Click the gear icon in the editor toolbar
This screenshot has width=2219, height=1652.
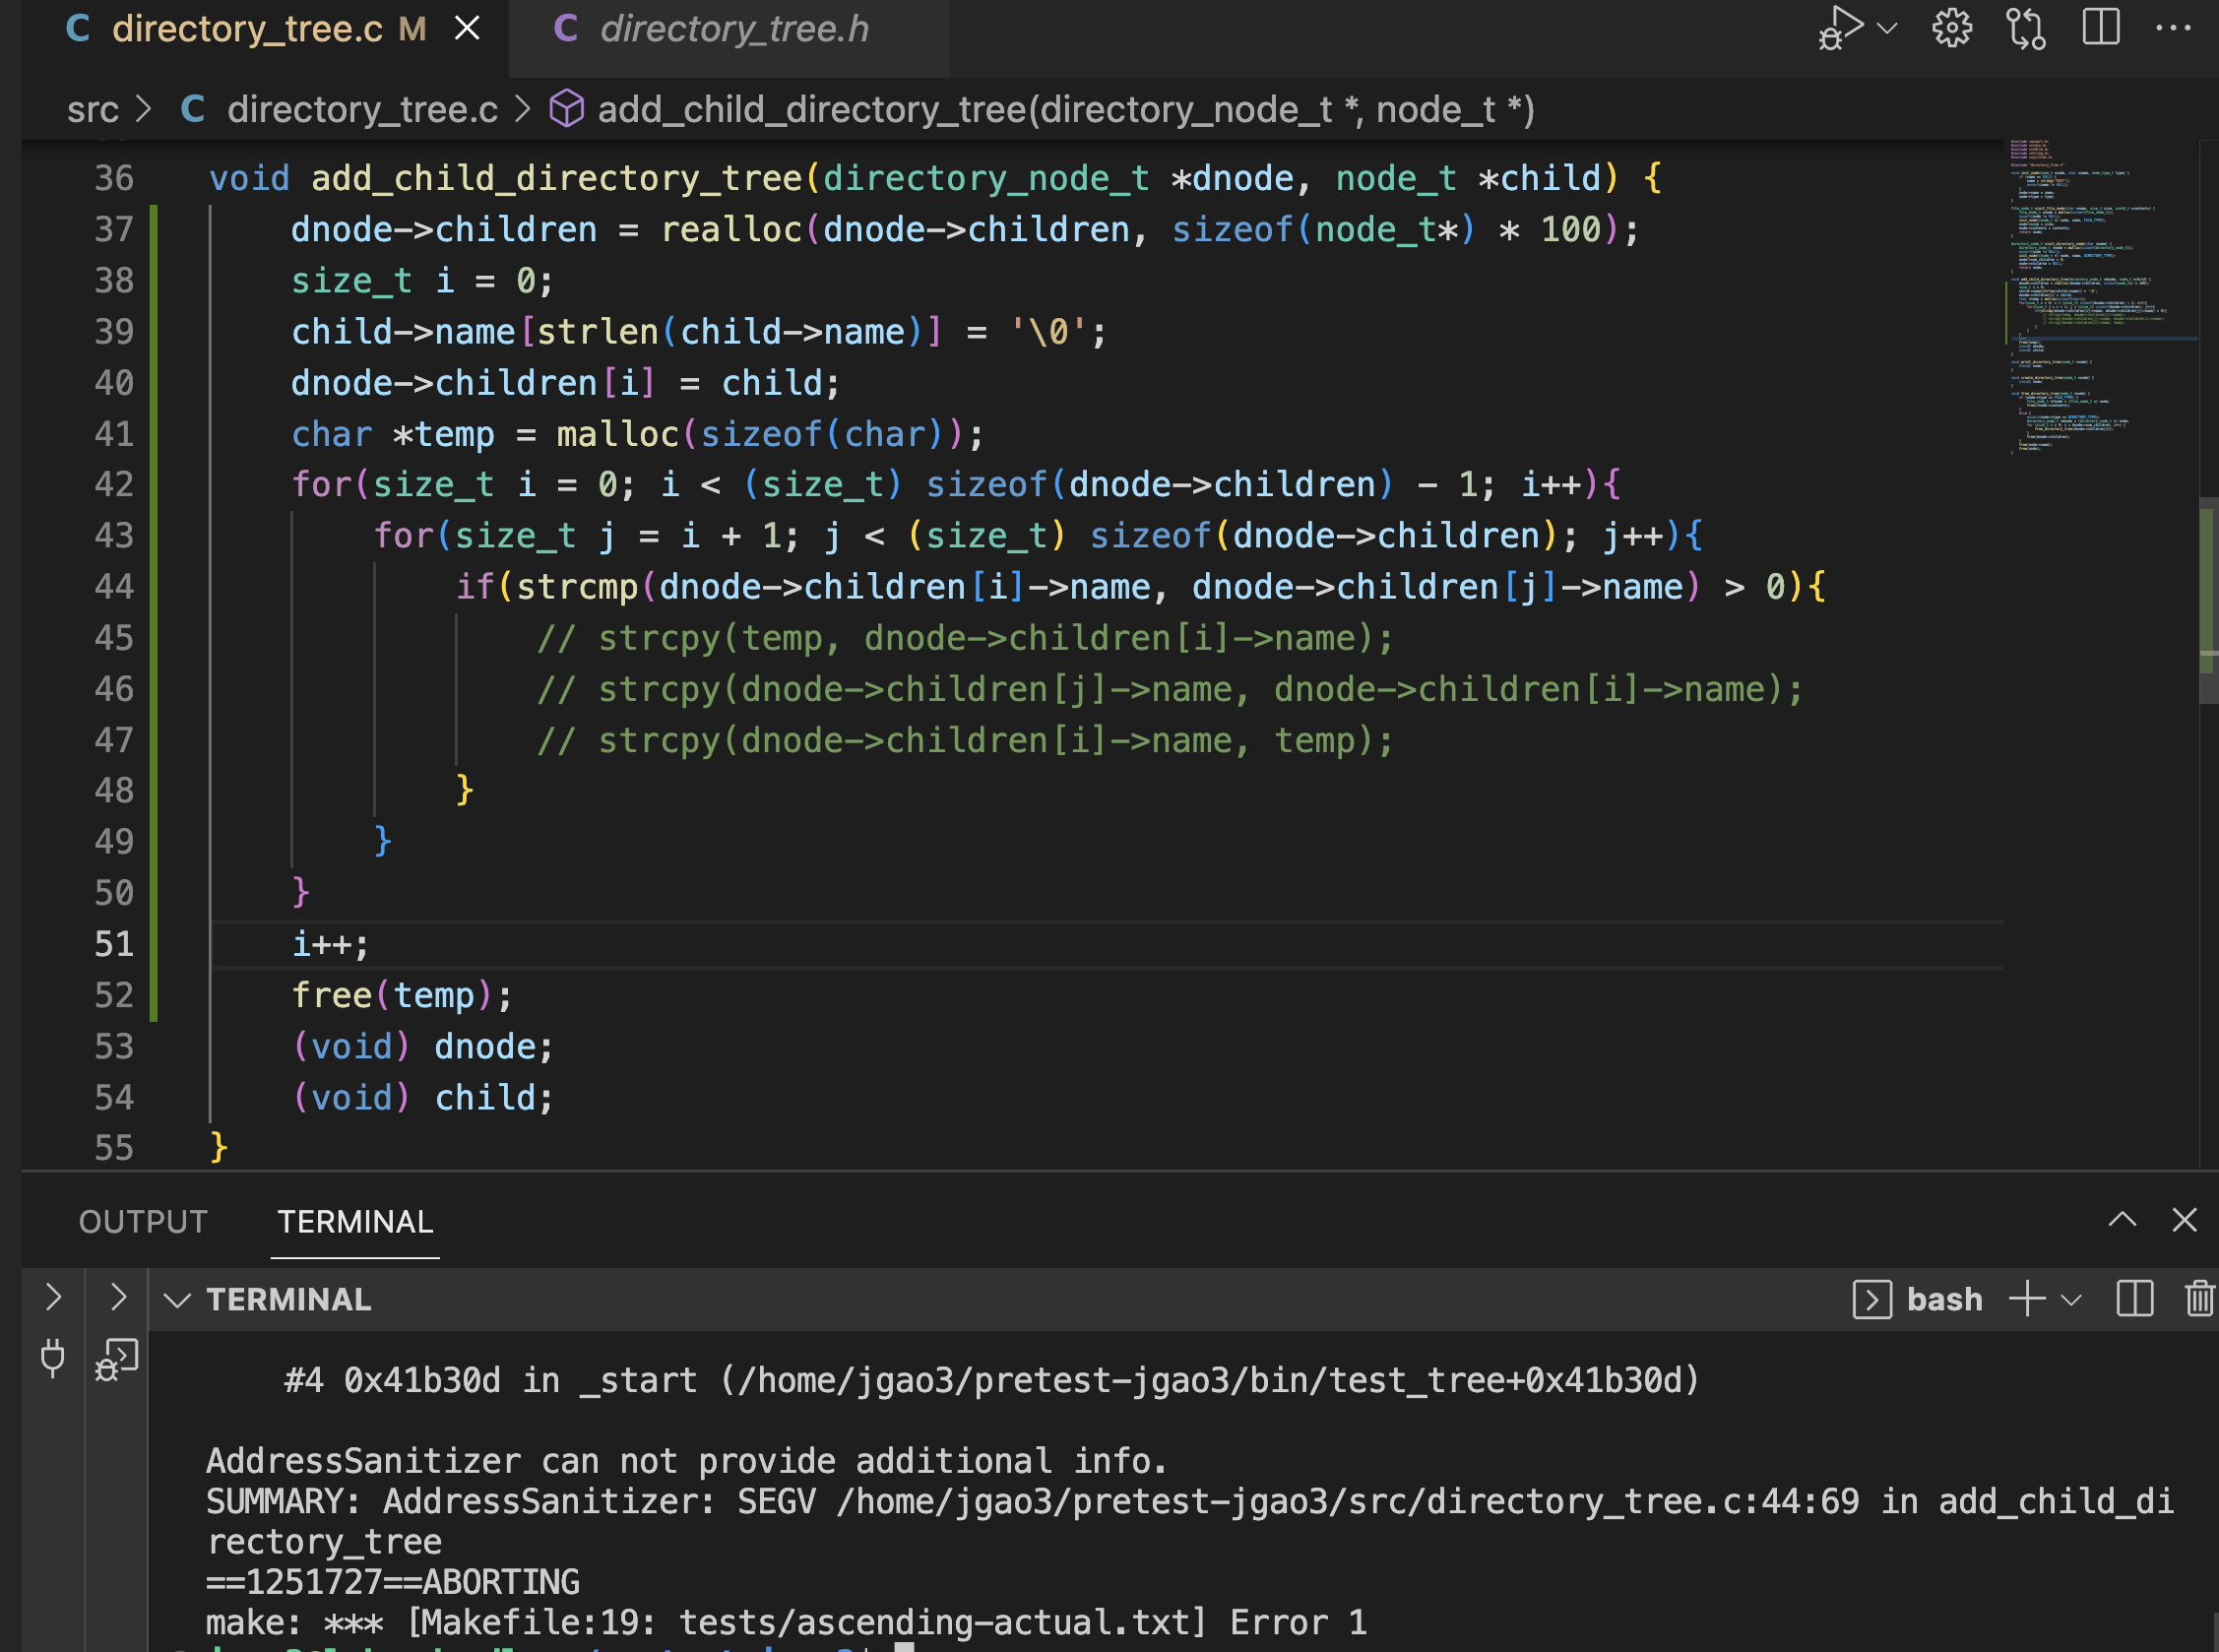[1951, 28]
